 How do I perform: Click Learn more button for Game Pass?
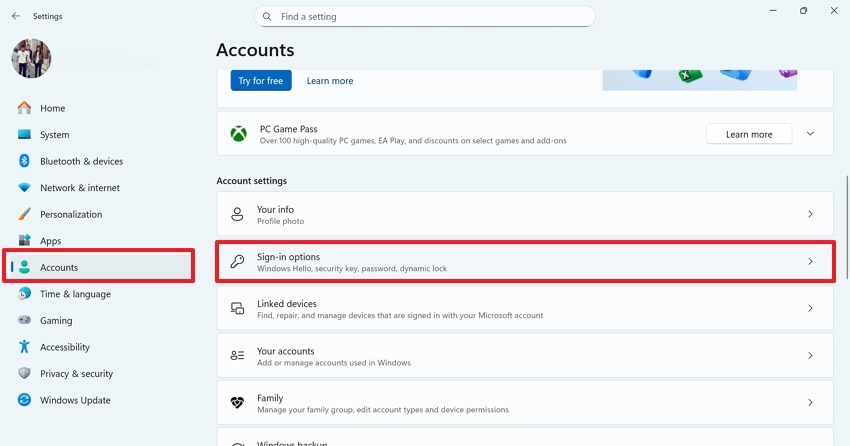(x=748, y=134)
